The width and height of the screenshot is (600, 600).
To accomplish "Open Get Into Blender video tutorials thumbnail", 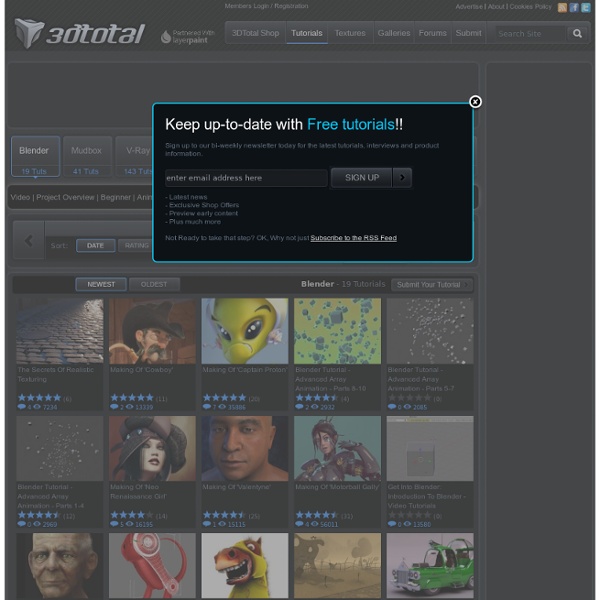I will click(430, 448).
